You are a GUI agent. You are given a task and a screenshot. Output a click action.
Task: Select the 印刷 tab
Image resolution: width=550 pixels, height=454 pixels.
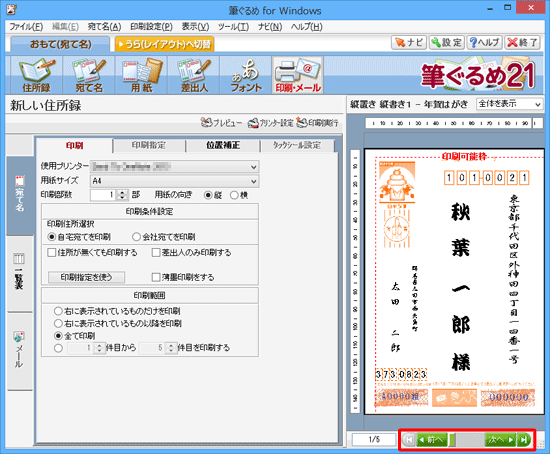pos(75,145)
